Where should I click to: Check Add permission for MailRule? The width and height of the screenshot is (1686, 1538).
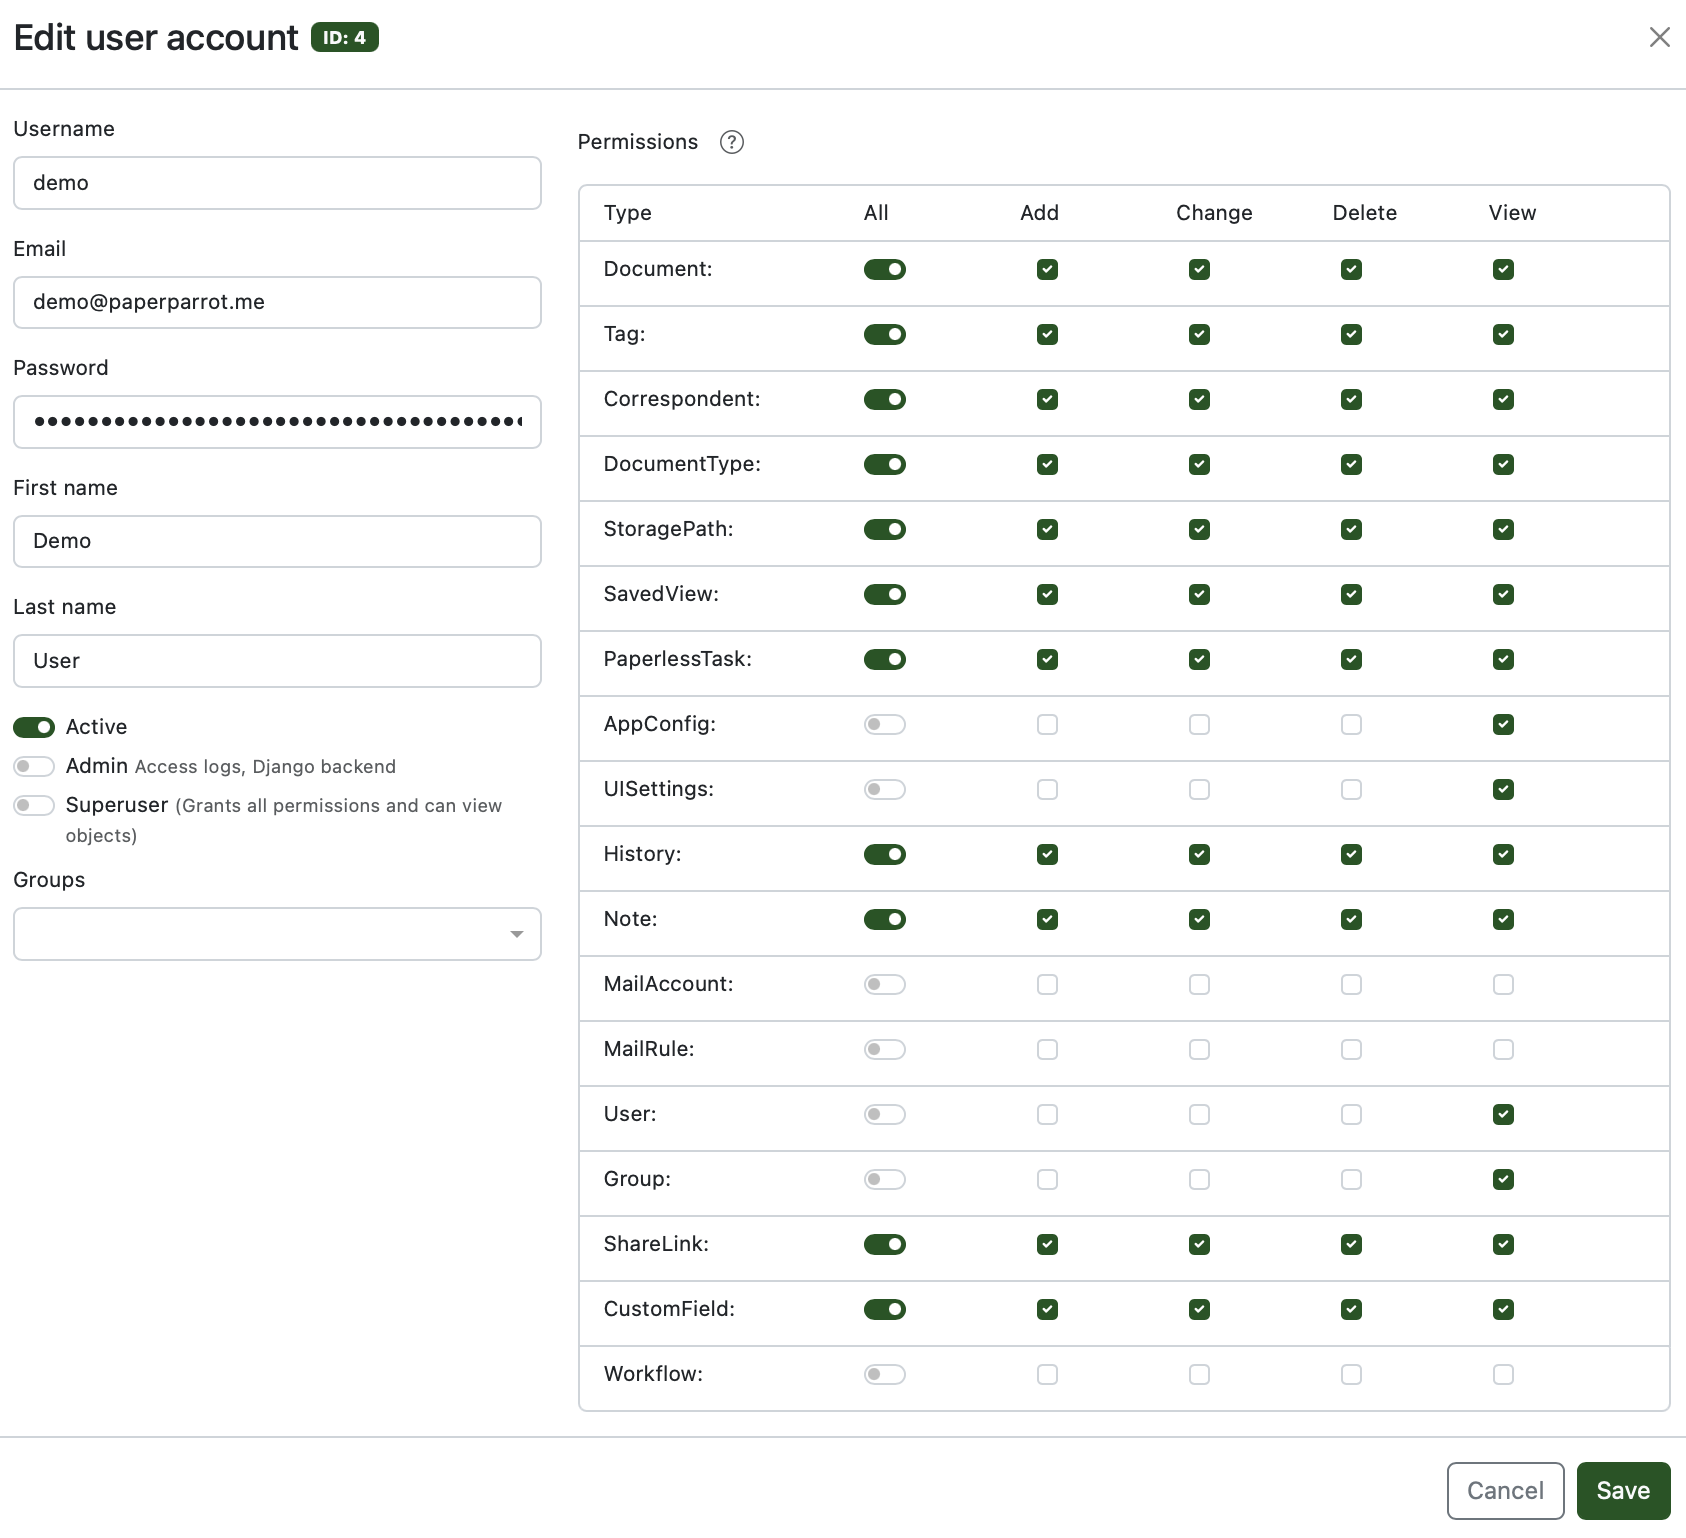(1047, 1050)
